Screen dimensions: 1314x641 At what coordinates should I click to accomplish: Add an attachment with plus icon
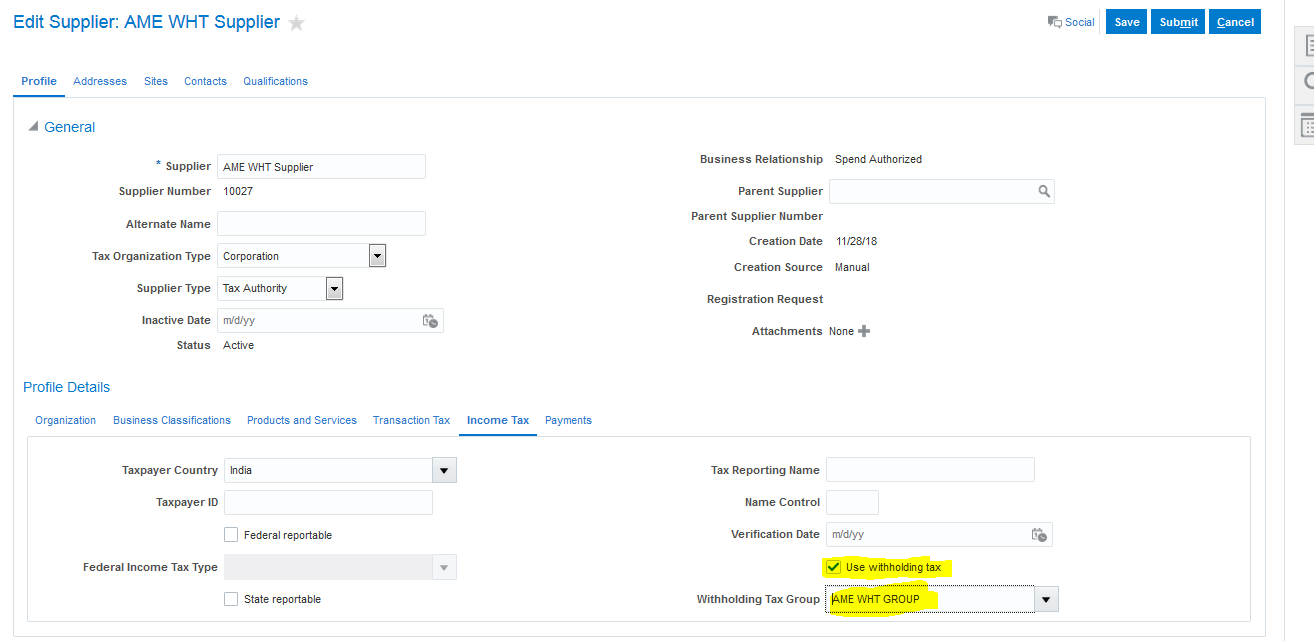[864, 331]
